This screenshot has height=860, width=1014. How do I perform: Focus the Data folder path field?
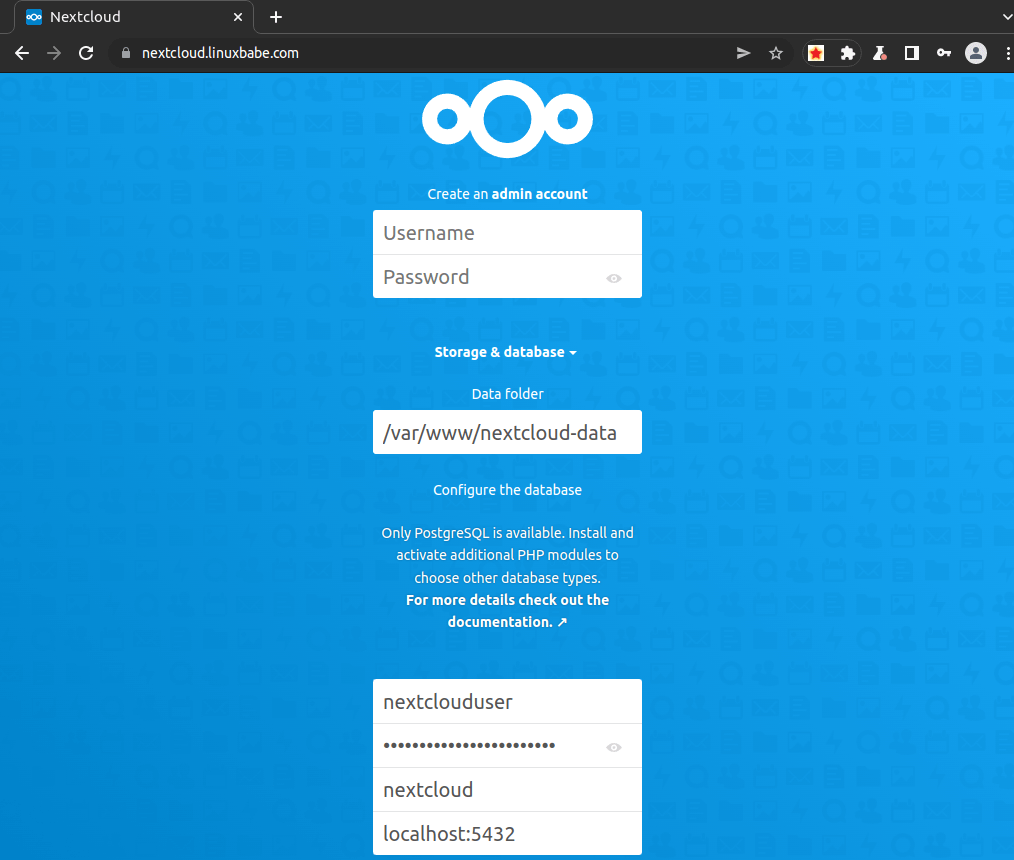[507, 433]
